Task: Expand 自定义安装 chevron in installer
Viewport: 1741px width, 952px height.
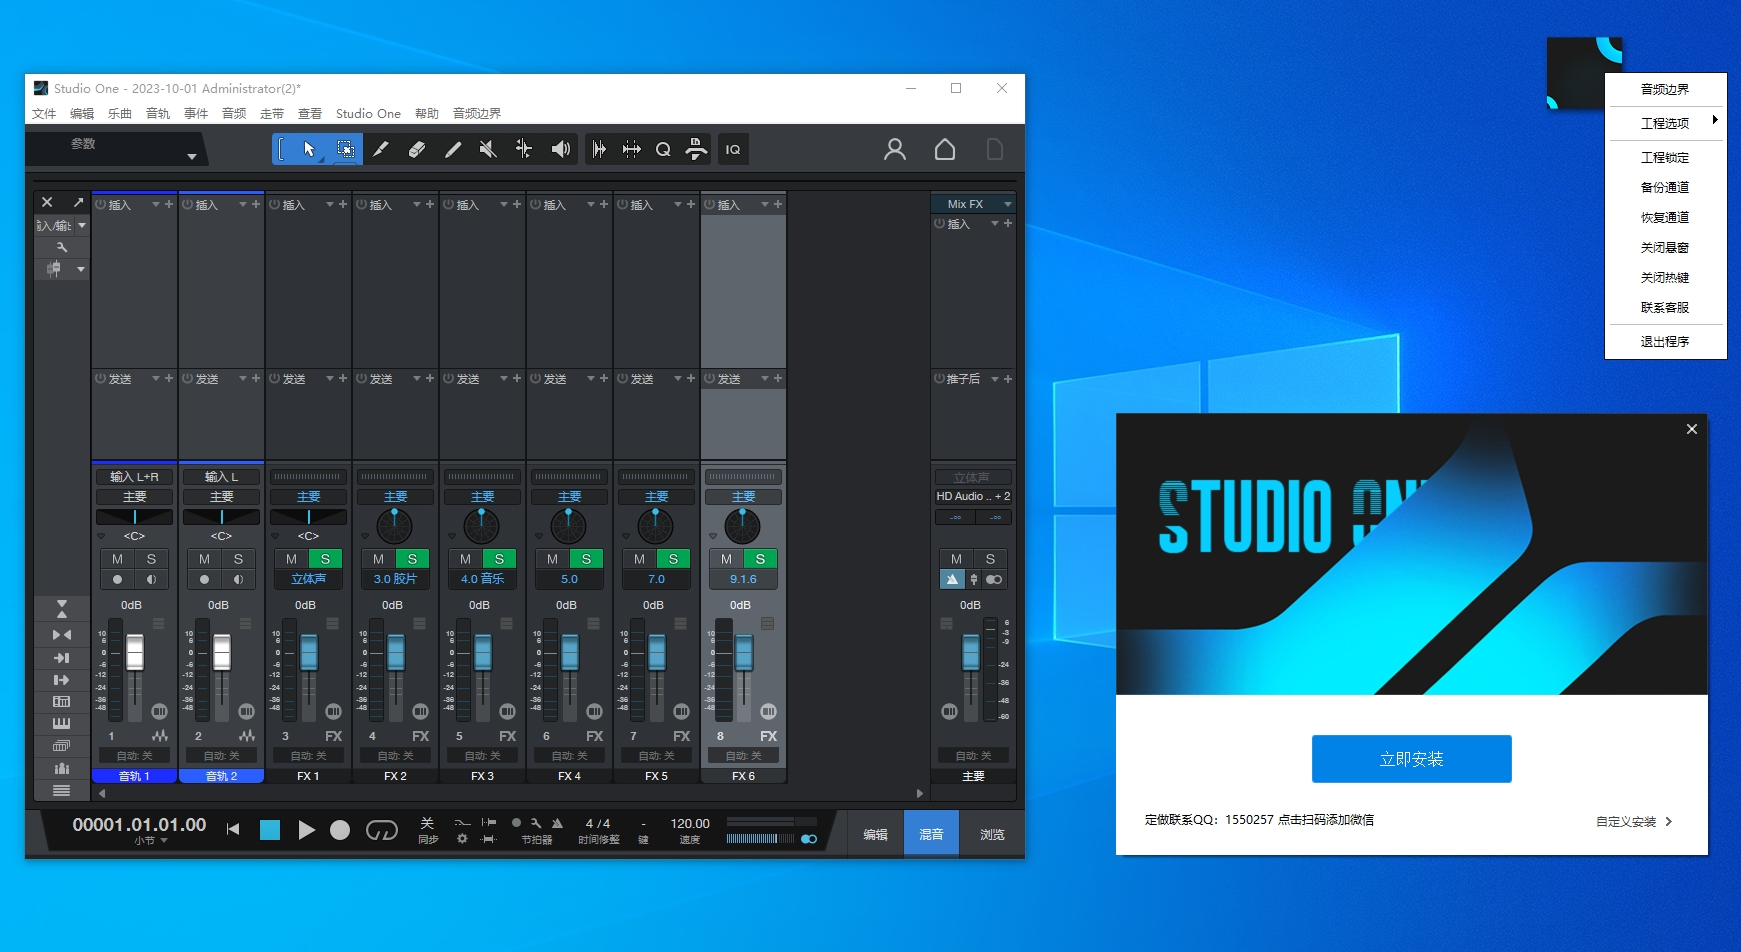Action: [1668, 821]
